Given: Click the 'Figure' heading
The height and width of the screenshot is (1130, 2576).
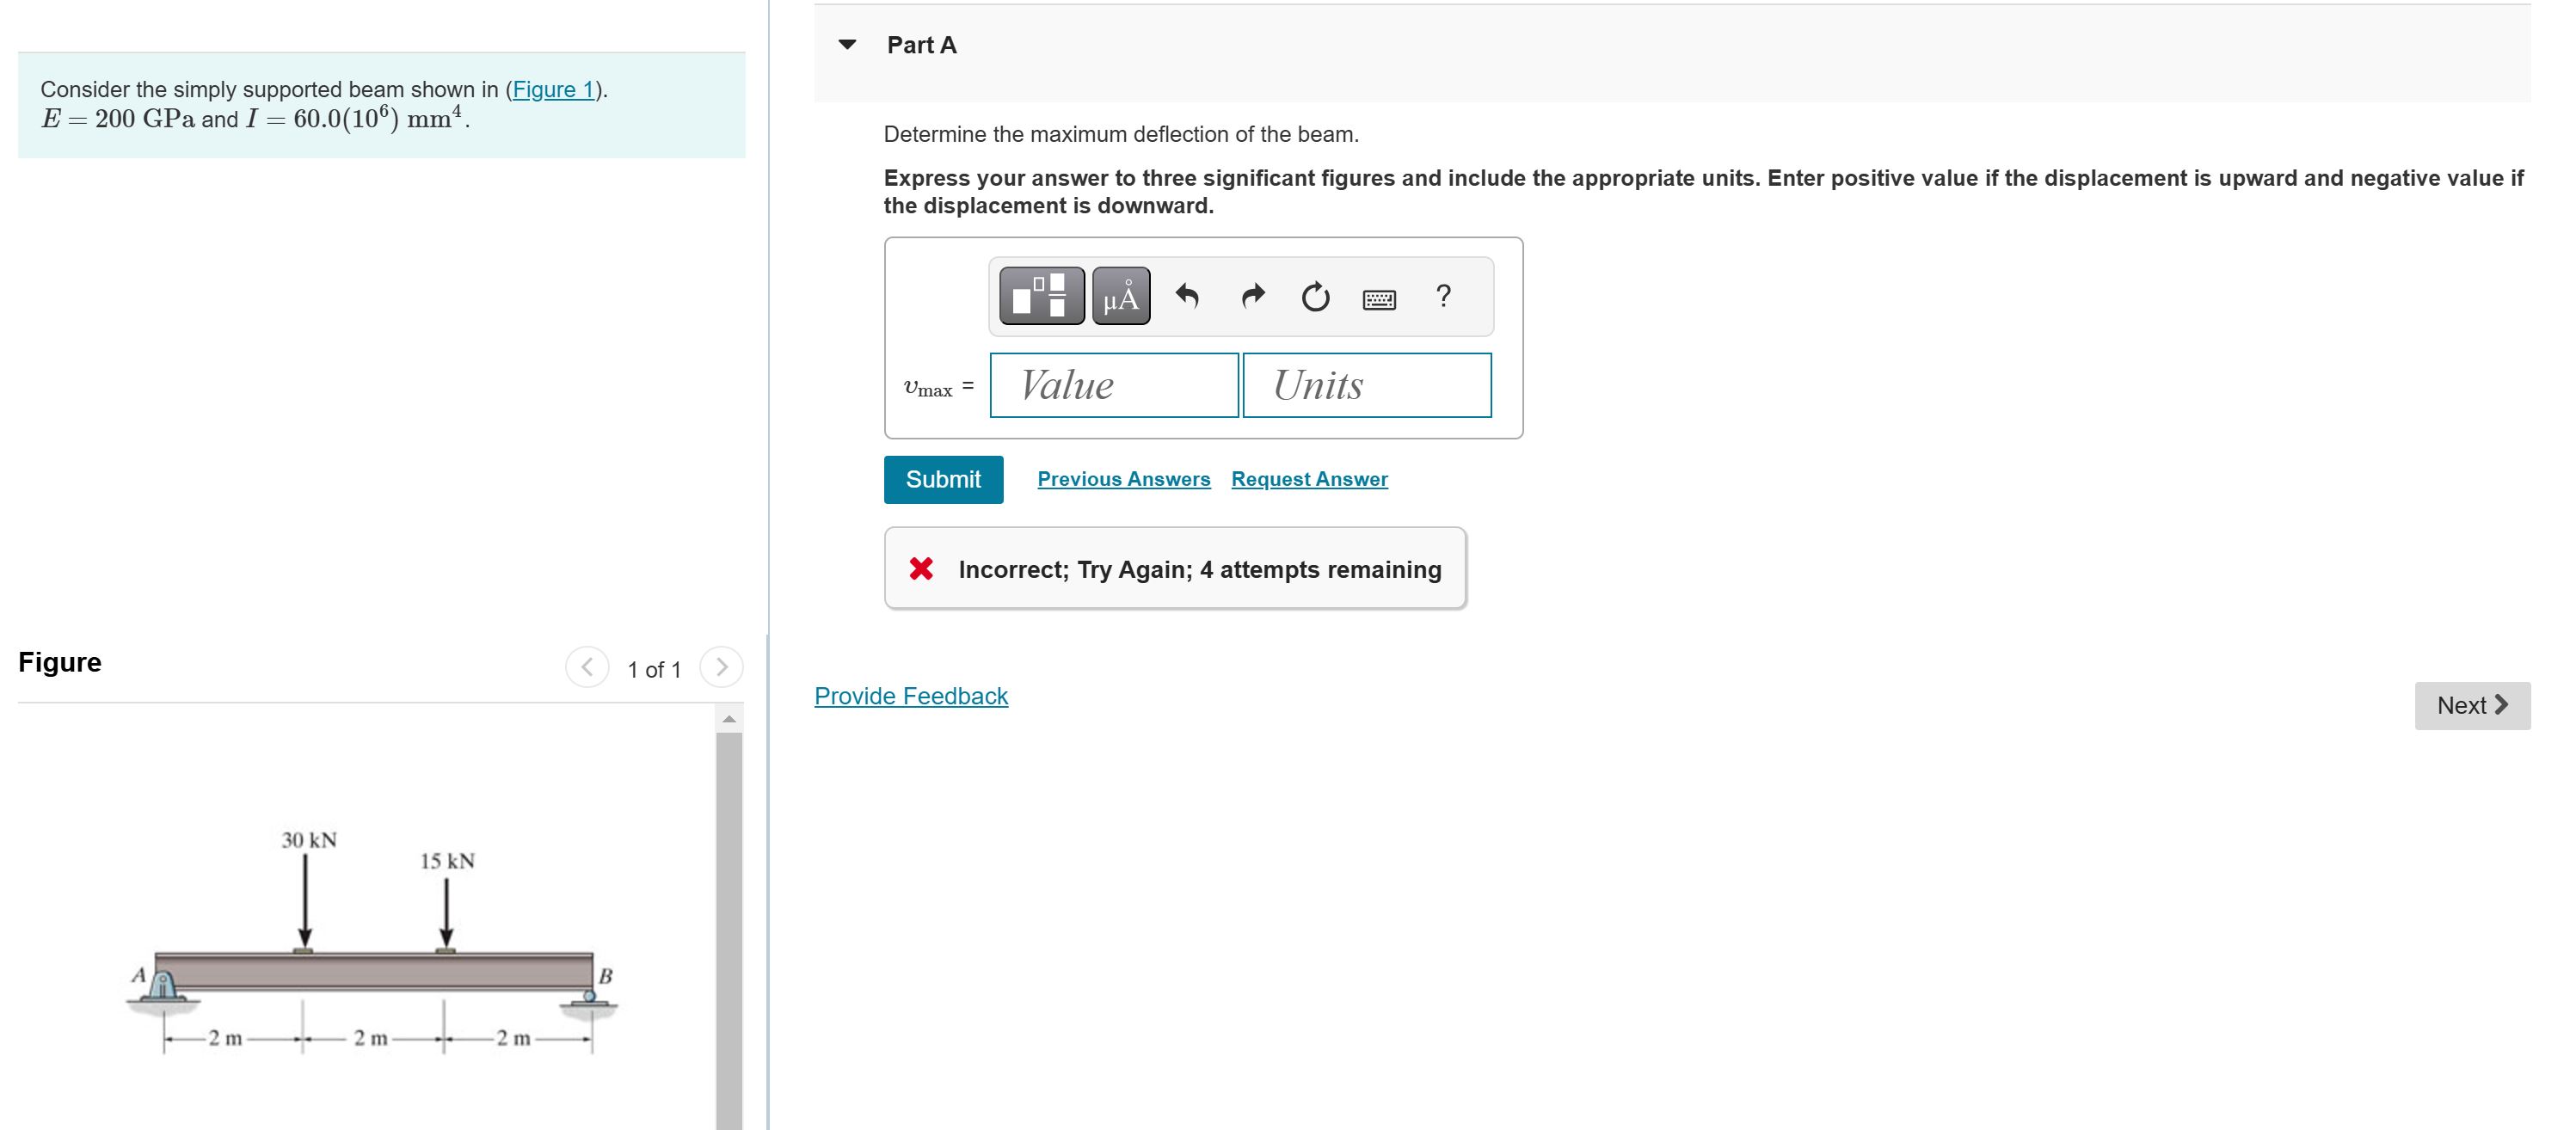Looking at the screenshot, I should click(x=60, y=662).
